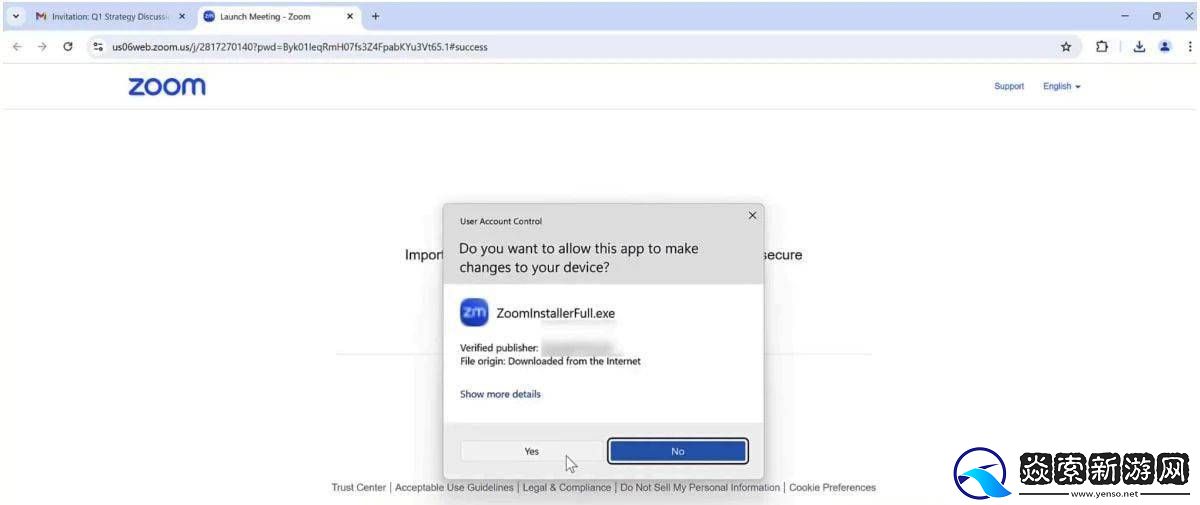Reload the current Zoom page
1200x505 pixels.
(x=68, y=46)
